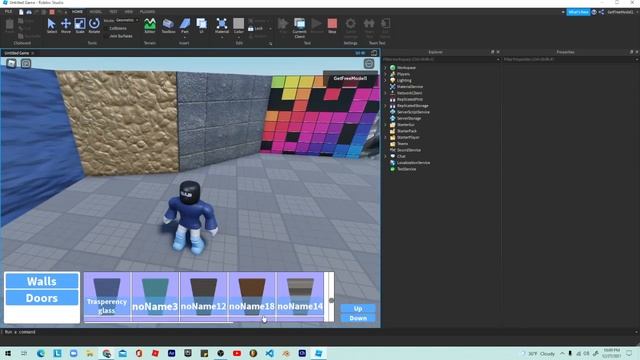Viewport: 640px width, 360px height.
Task: Switch to the MODEL ribbon tab
Action: [96, 12]
